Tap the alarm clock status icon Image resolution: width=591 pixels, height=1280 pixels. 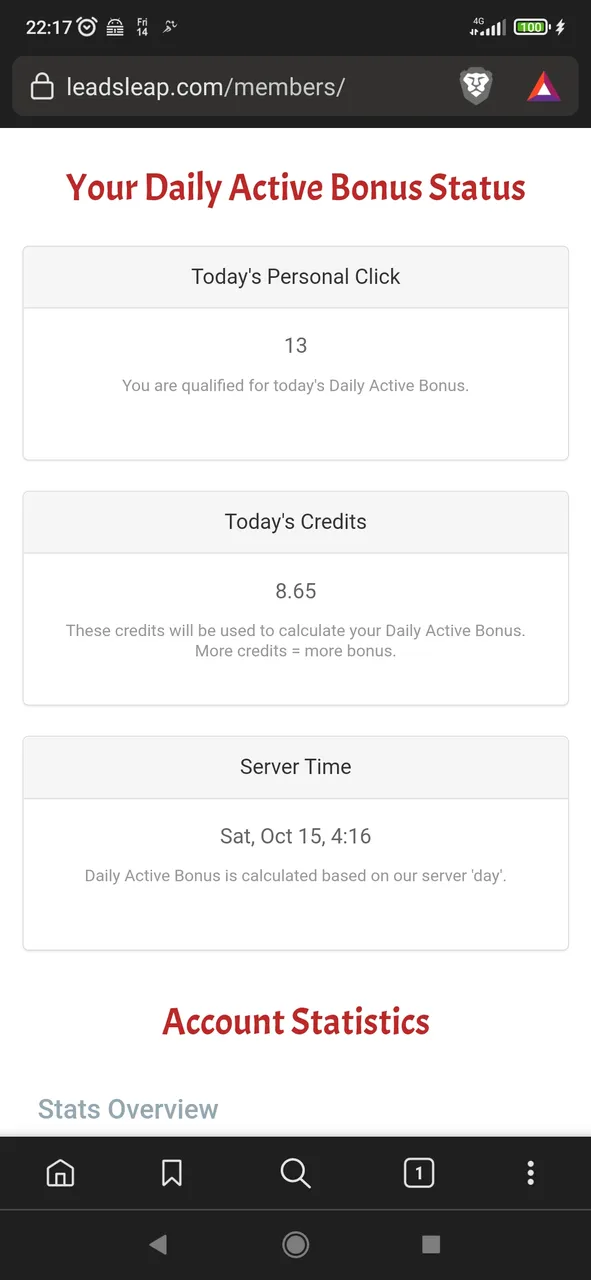[x=87, y=27]
